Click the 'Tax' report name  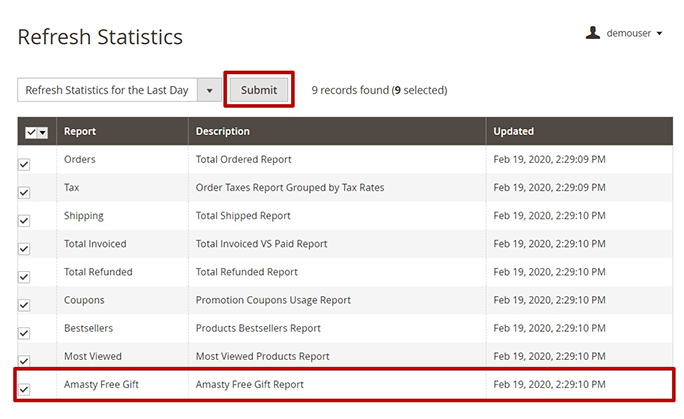click(72, 187)
